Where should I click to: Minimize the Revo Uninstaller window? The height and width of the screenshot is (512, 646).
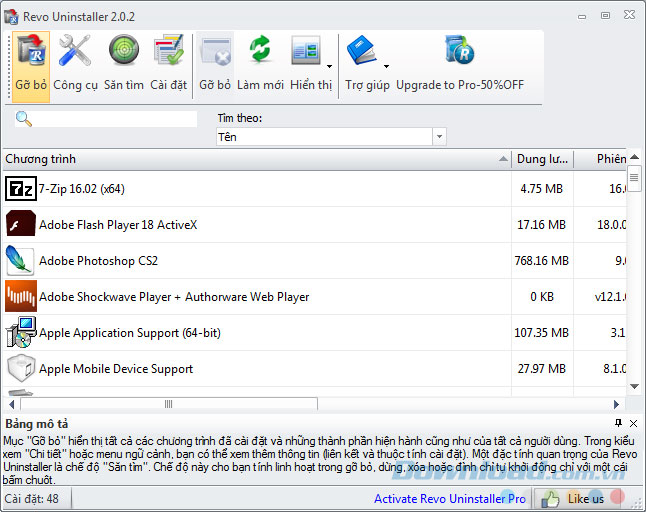[x=582, y=16]
